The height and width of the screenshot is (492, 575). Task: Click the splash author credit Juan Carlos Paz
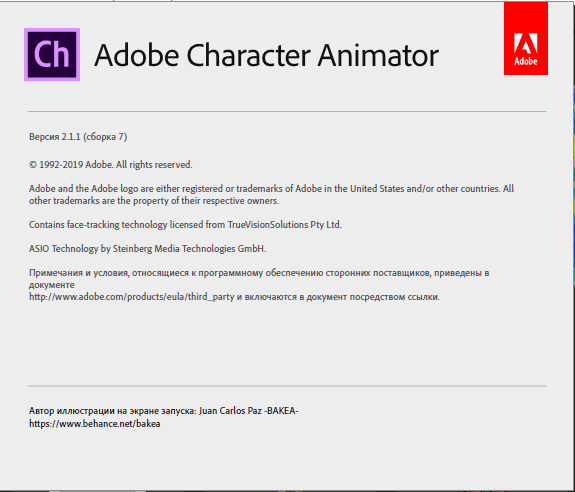click(164, 411)
